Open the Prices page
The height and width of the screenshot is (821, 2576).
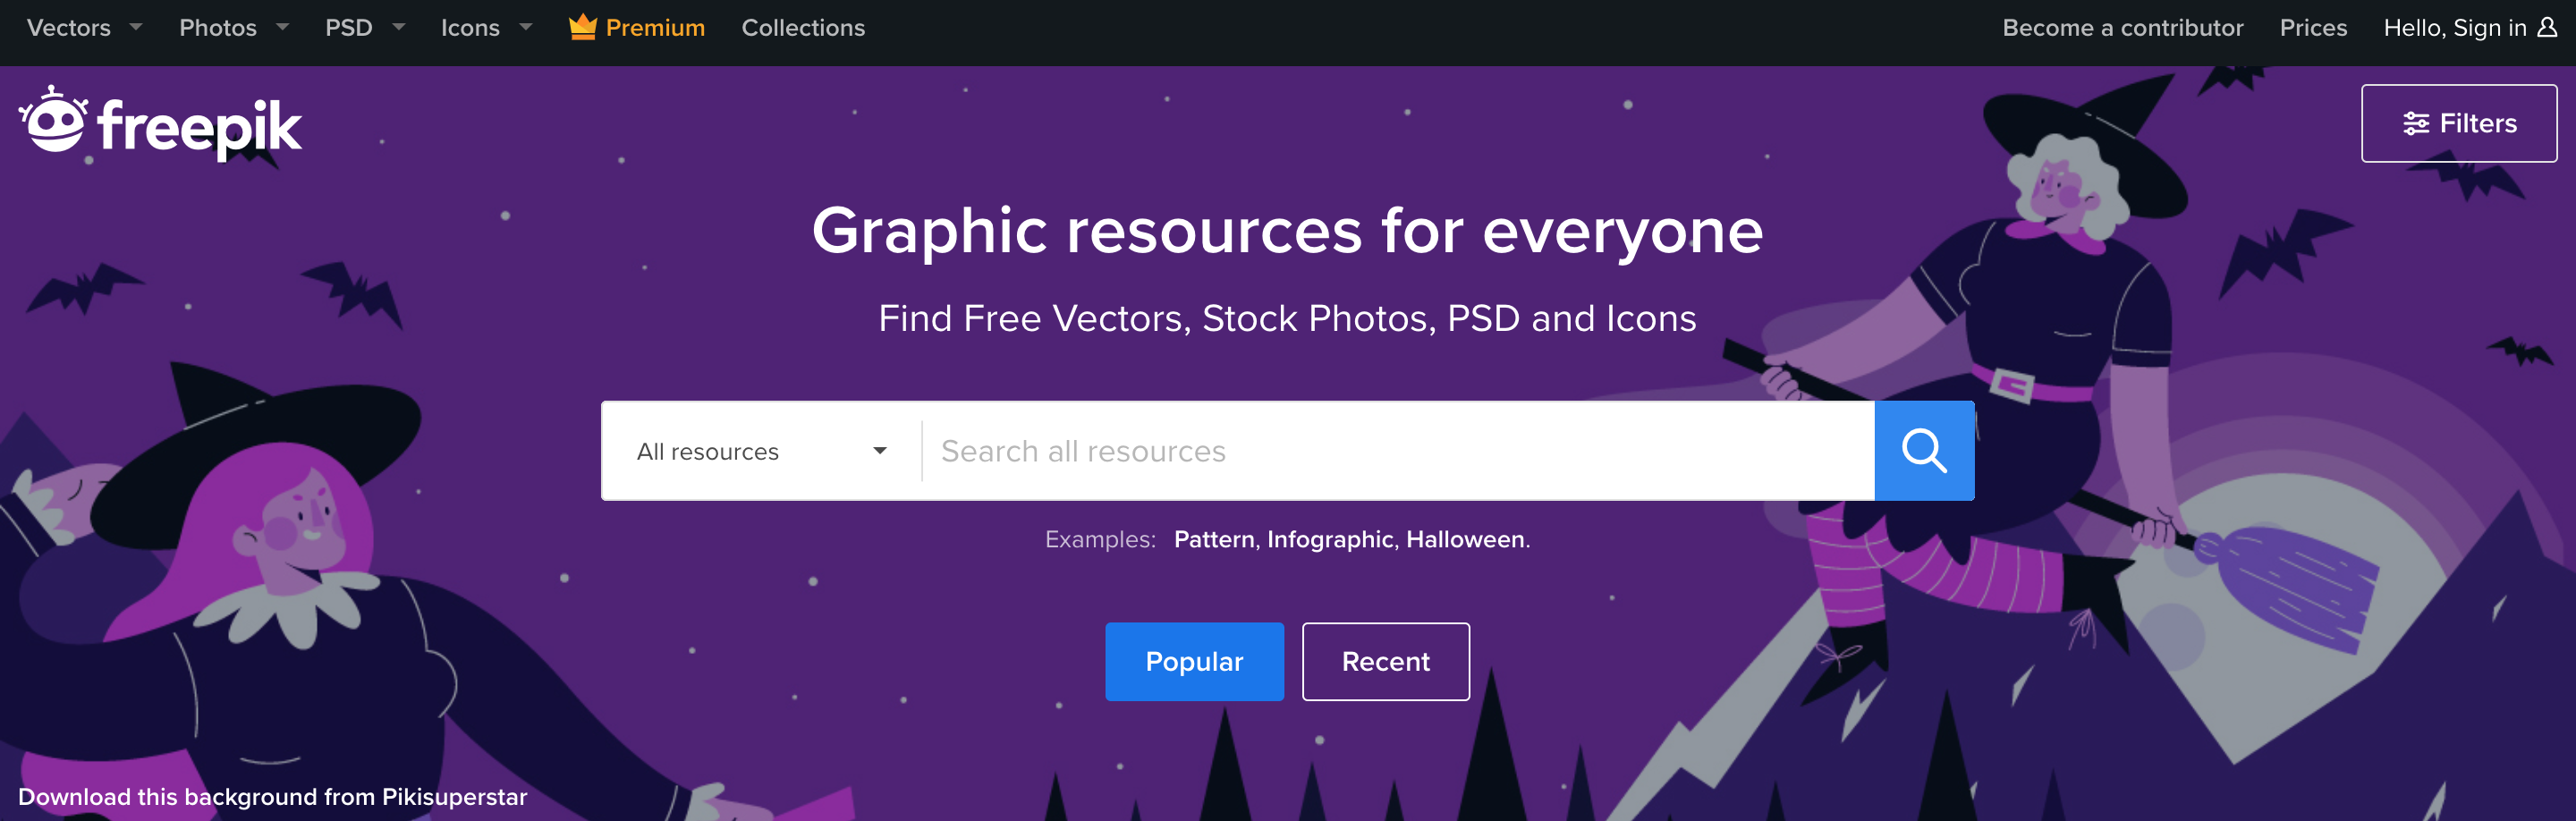(x=2313, y=28)
